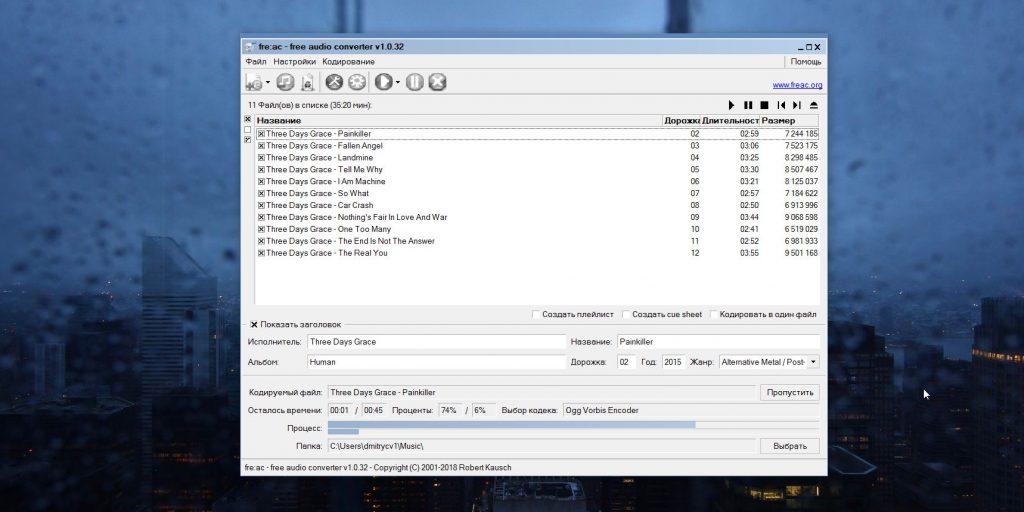Click the Название field containing Painkiller
Screen dimensions: 1024x512
pyautogui.click(x=718, y=342)
